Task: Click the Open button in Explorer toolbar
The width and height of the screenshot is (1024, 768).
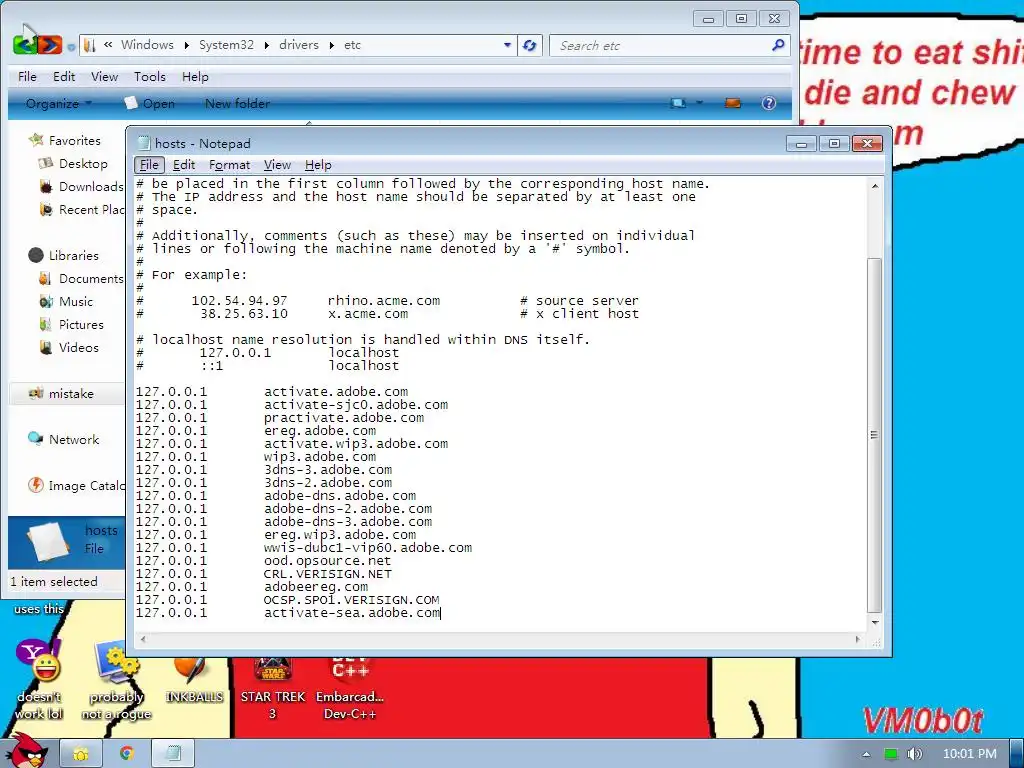Action: tap(150, 103)
